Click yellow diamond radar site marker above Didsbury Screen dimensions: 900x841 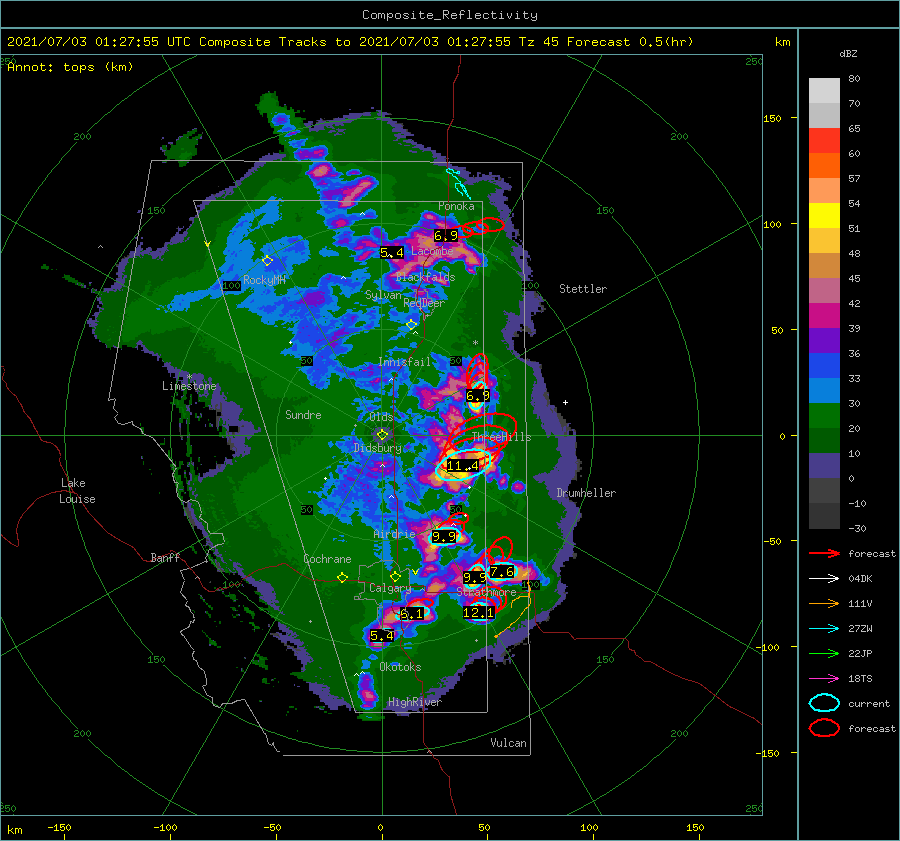(382, 435)
